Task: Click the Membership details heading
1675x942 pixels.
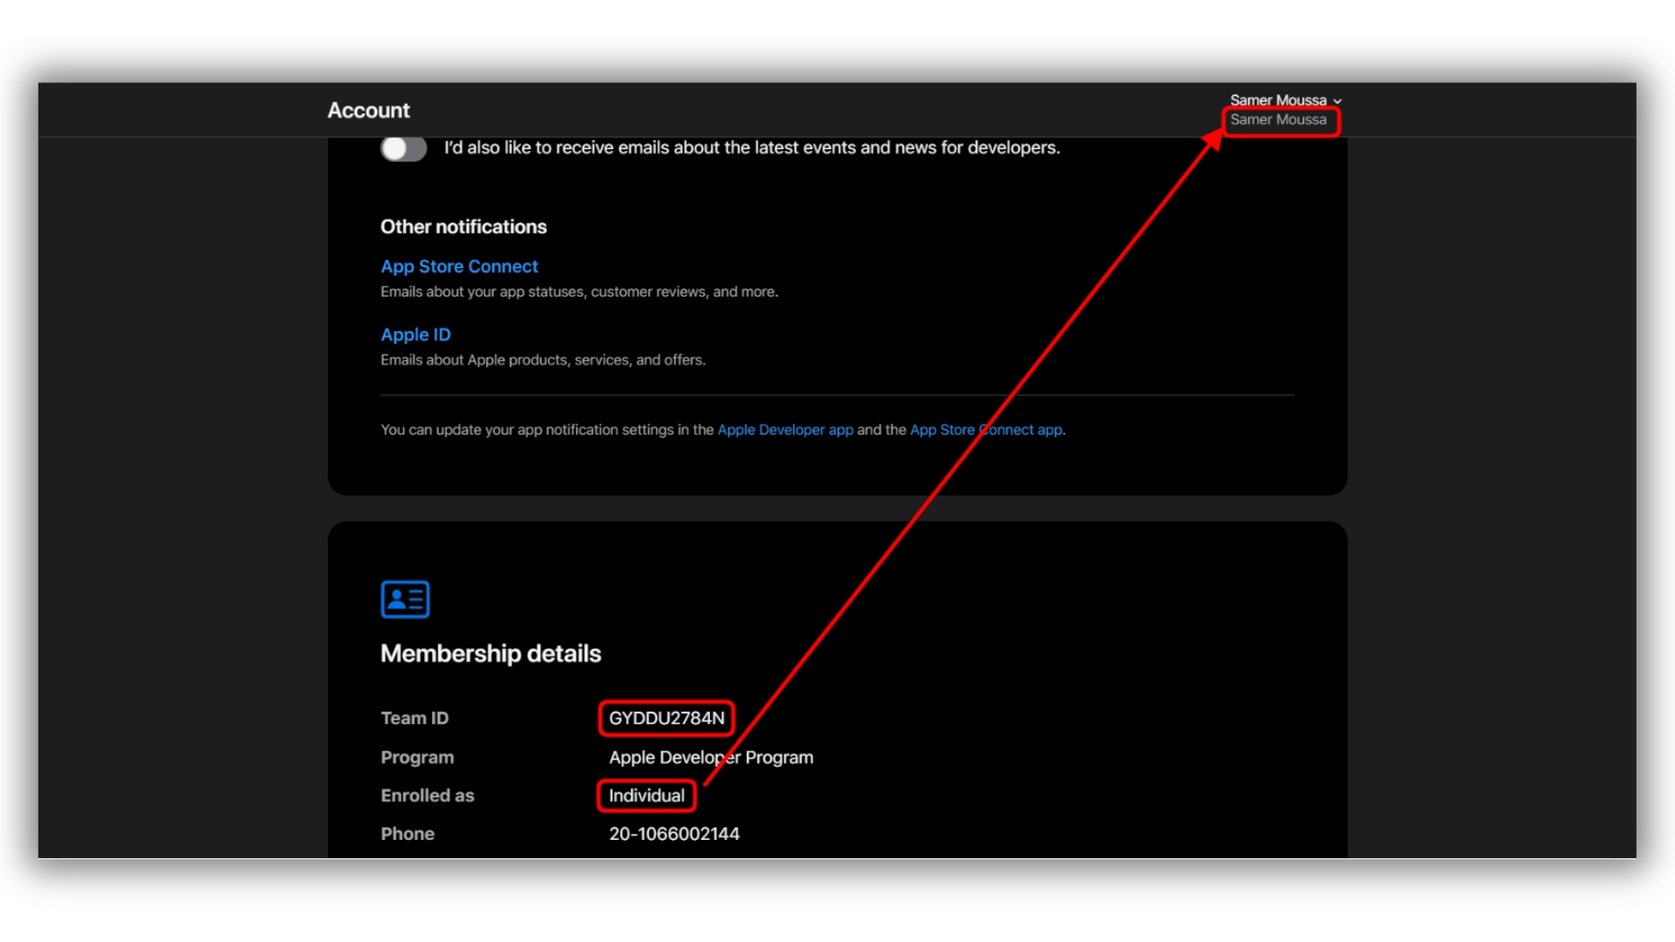Action: click(x=490, y=654)
